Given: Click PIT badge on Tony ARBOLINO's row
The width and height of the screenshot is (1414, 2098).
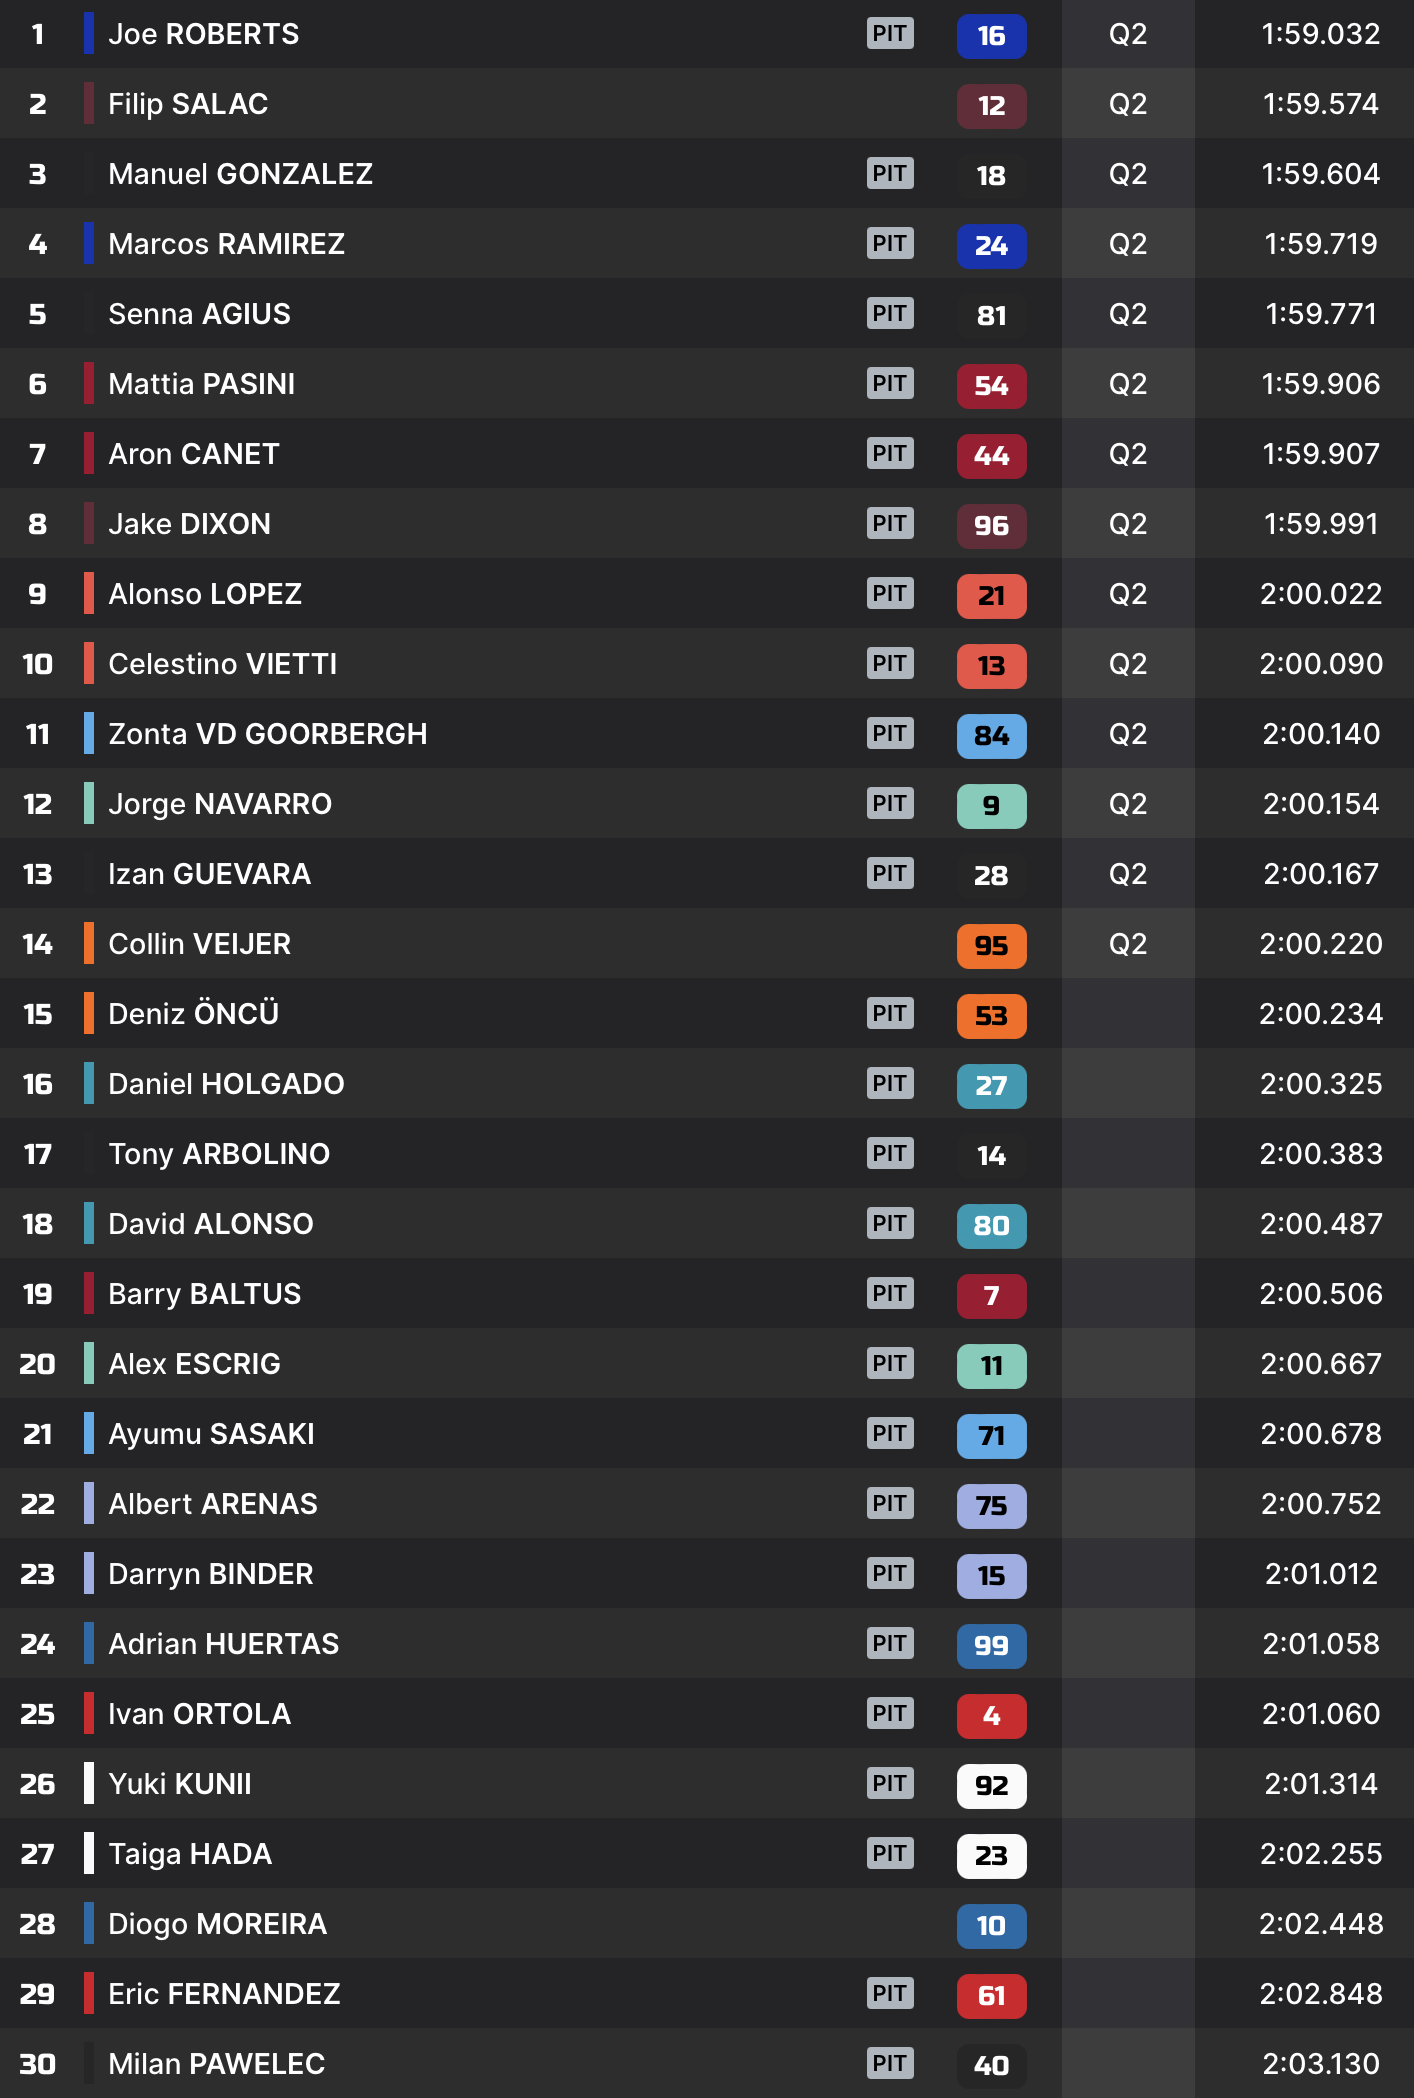Looking at the screenshot, I should (x=890, y=1154).
